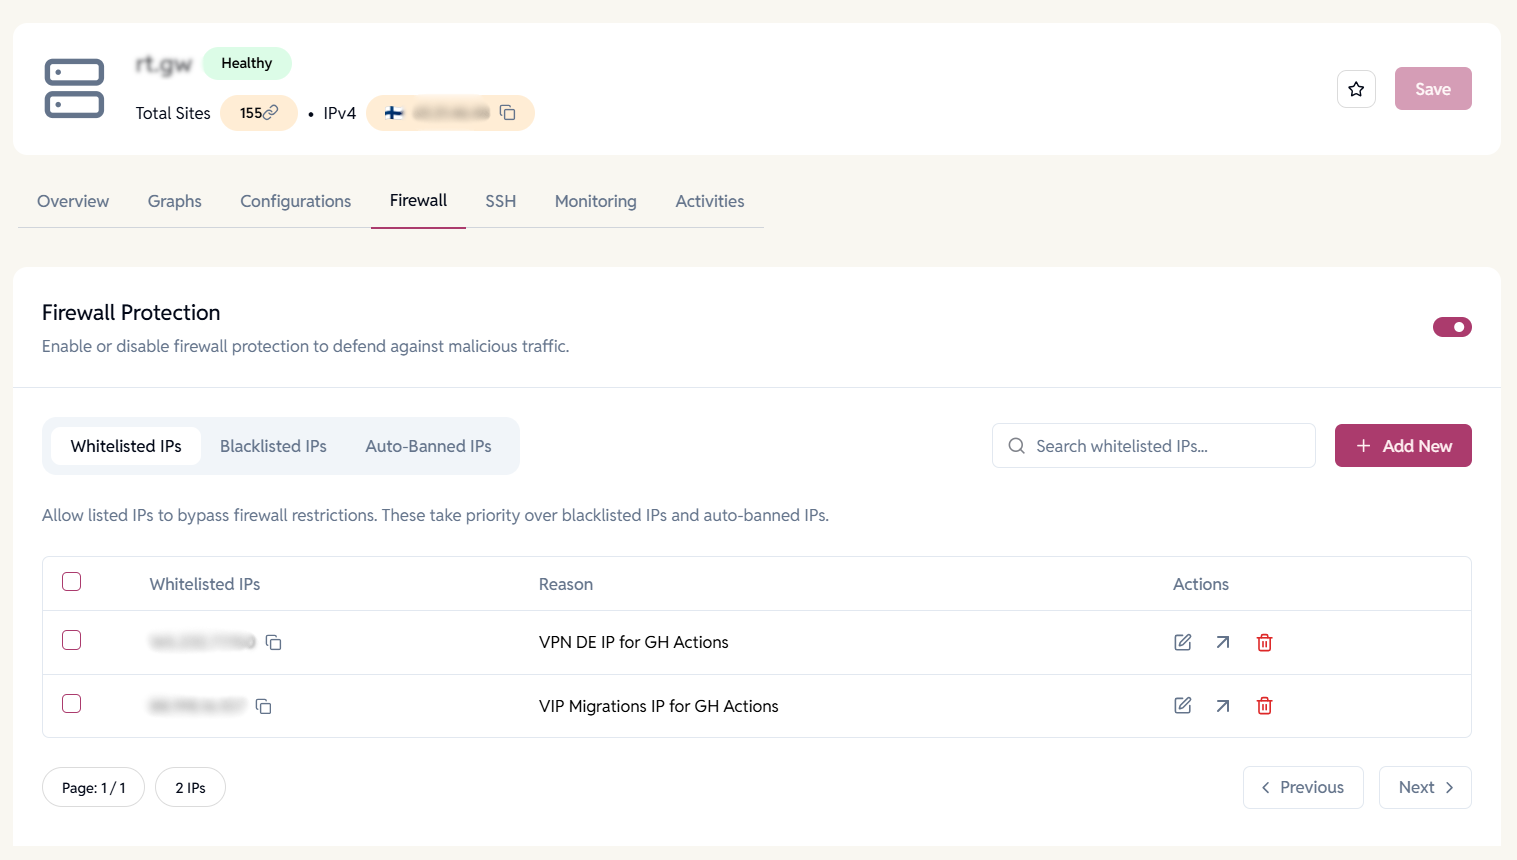
Task: Click the Add New button
Action: point(1402,446)
